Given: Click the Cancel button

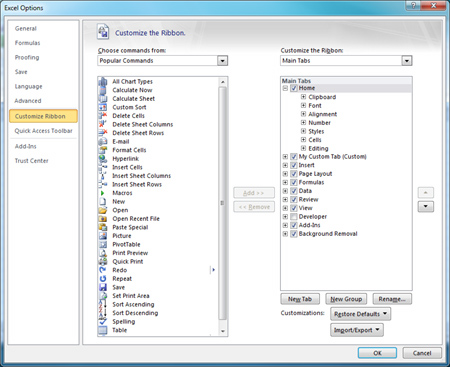Looking at the screenshot, I should click(422, 353).
